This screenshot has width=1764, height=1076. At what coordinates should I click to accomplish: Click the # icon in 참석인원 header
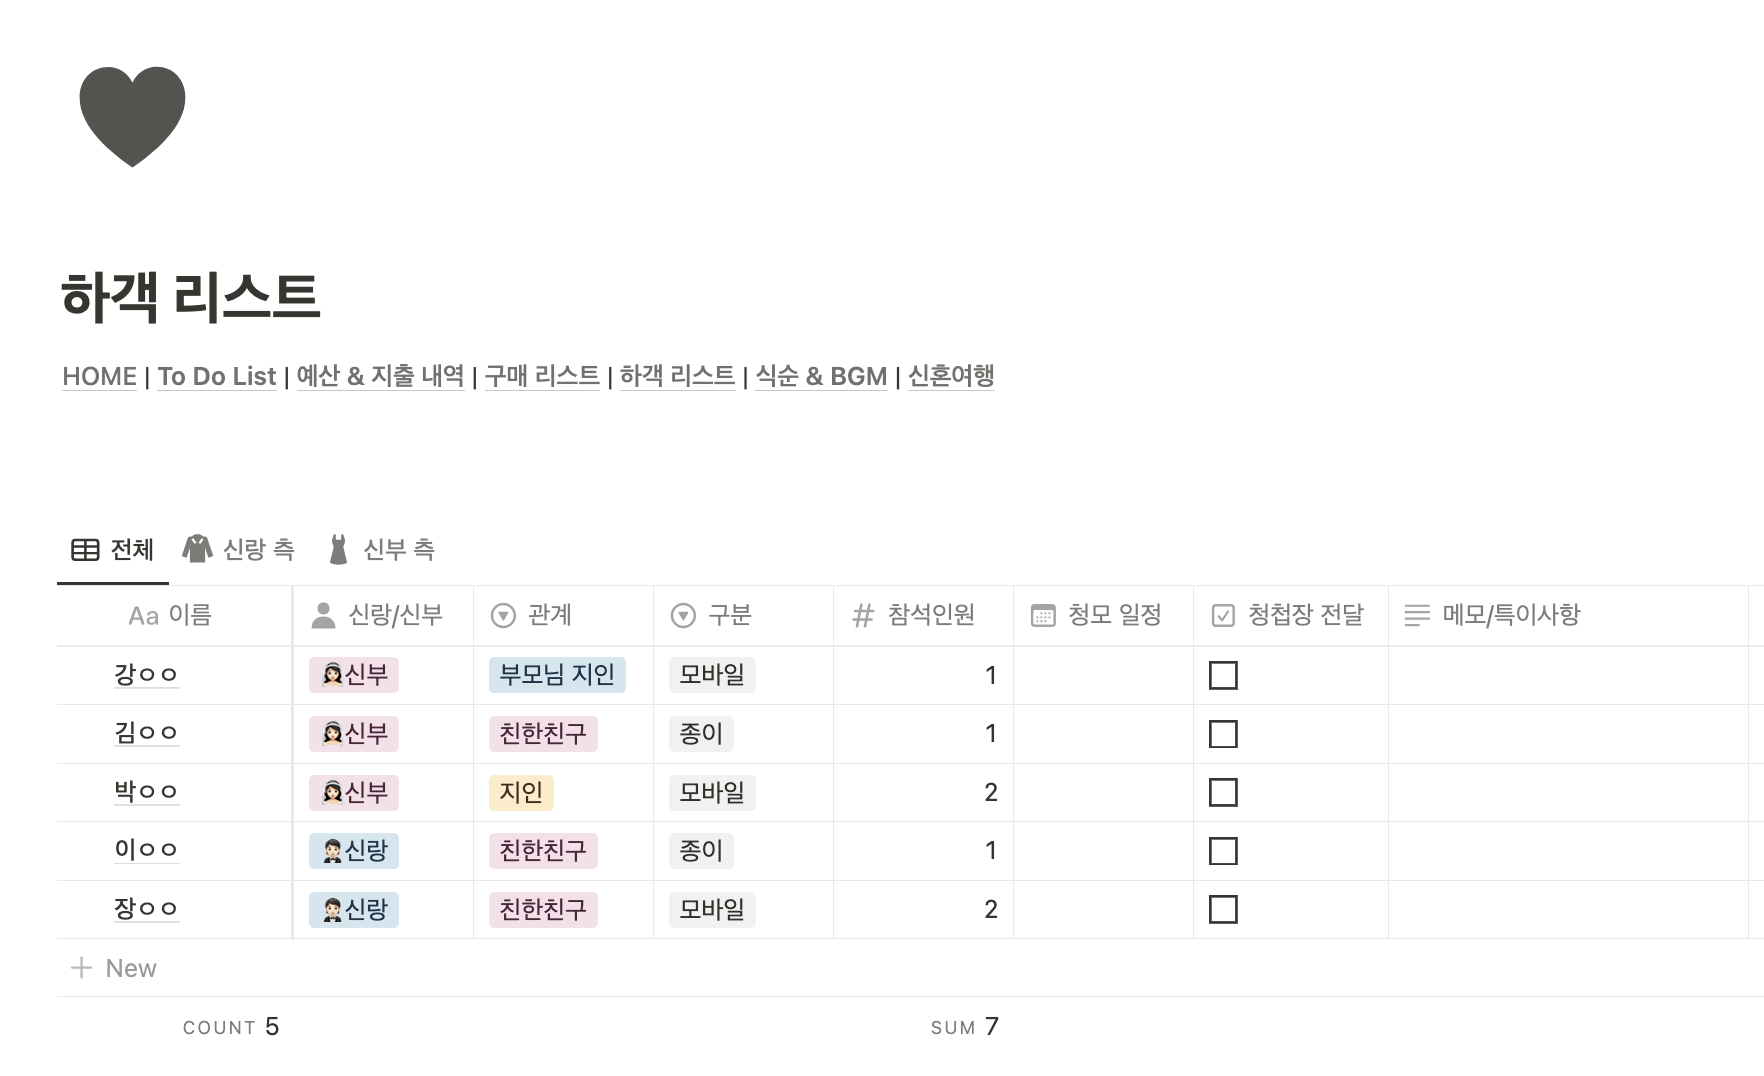click(861, 615)
